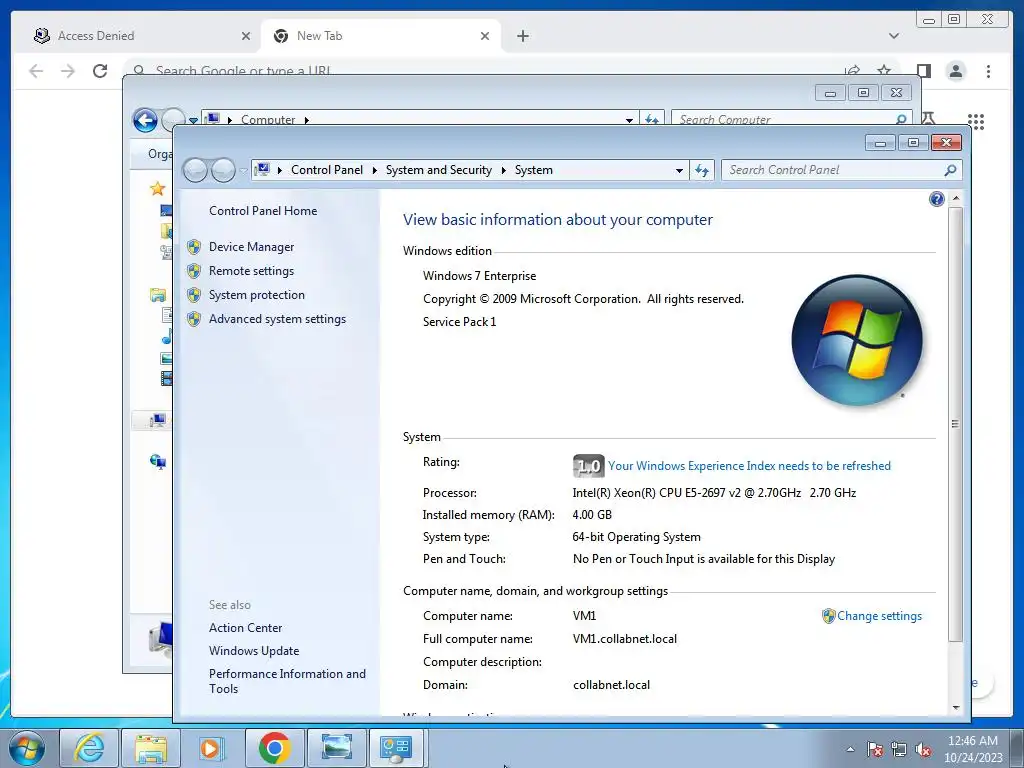The image size is (1024, 768).
Task: Click the refresh button beside System address bar
Action: pos(702,170)
